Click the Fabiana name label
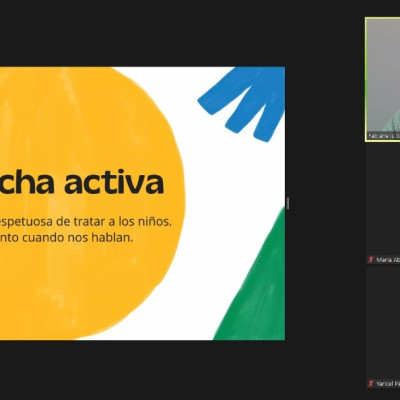 tap(383, 136)
